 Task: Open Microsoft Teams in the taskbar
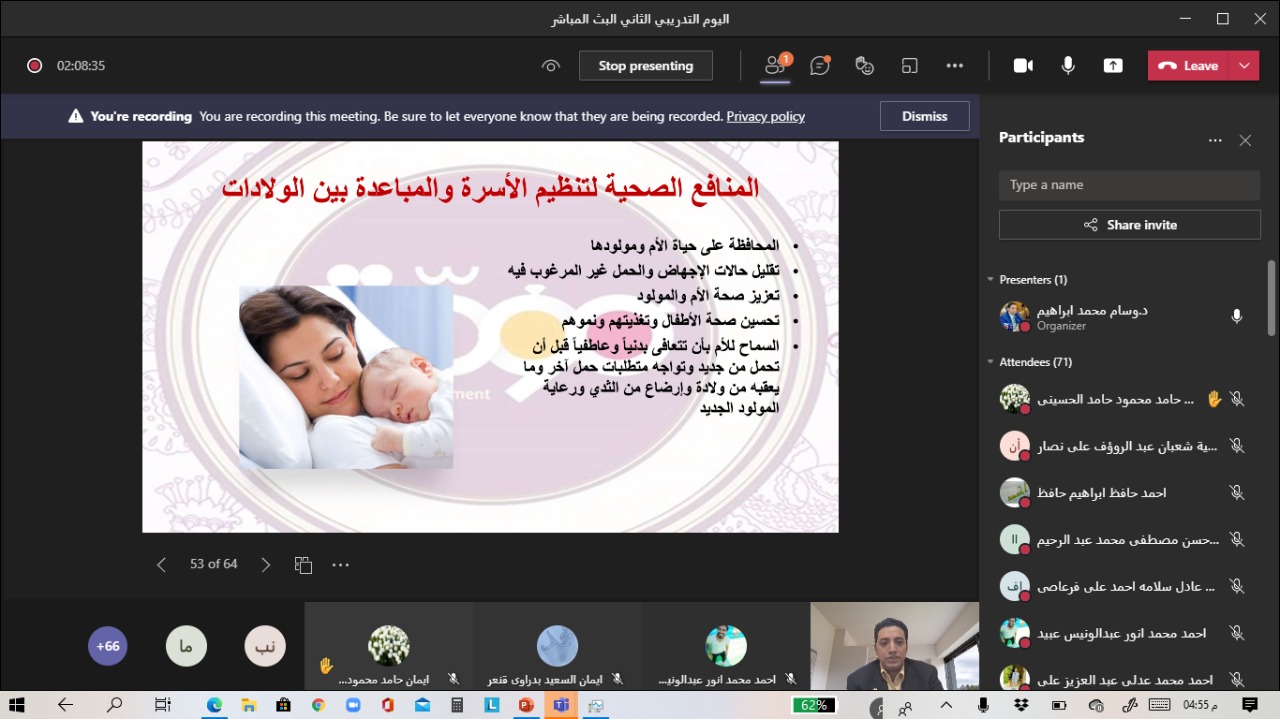coord(561,705)
